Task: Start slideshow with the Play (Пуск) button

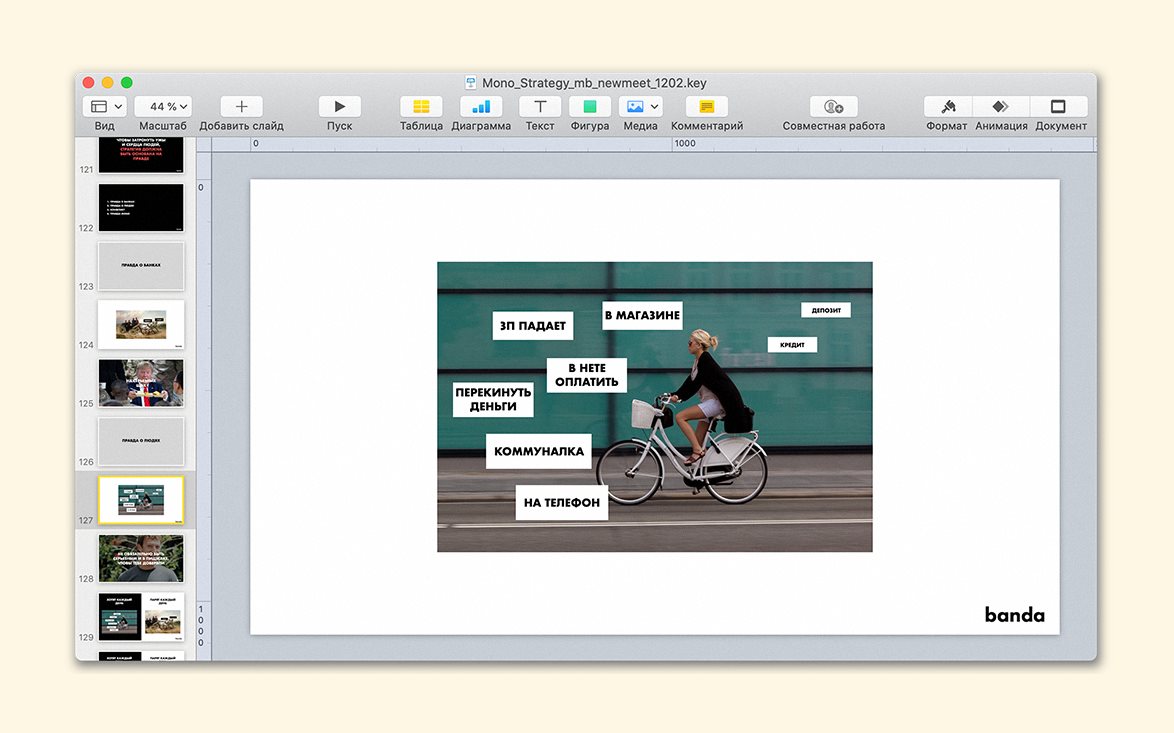Action: pos(339,106)
